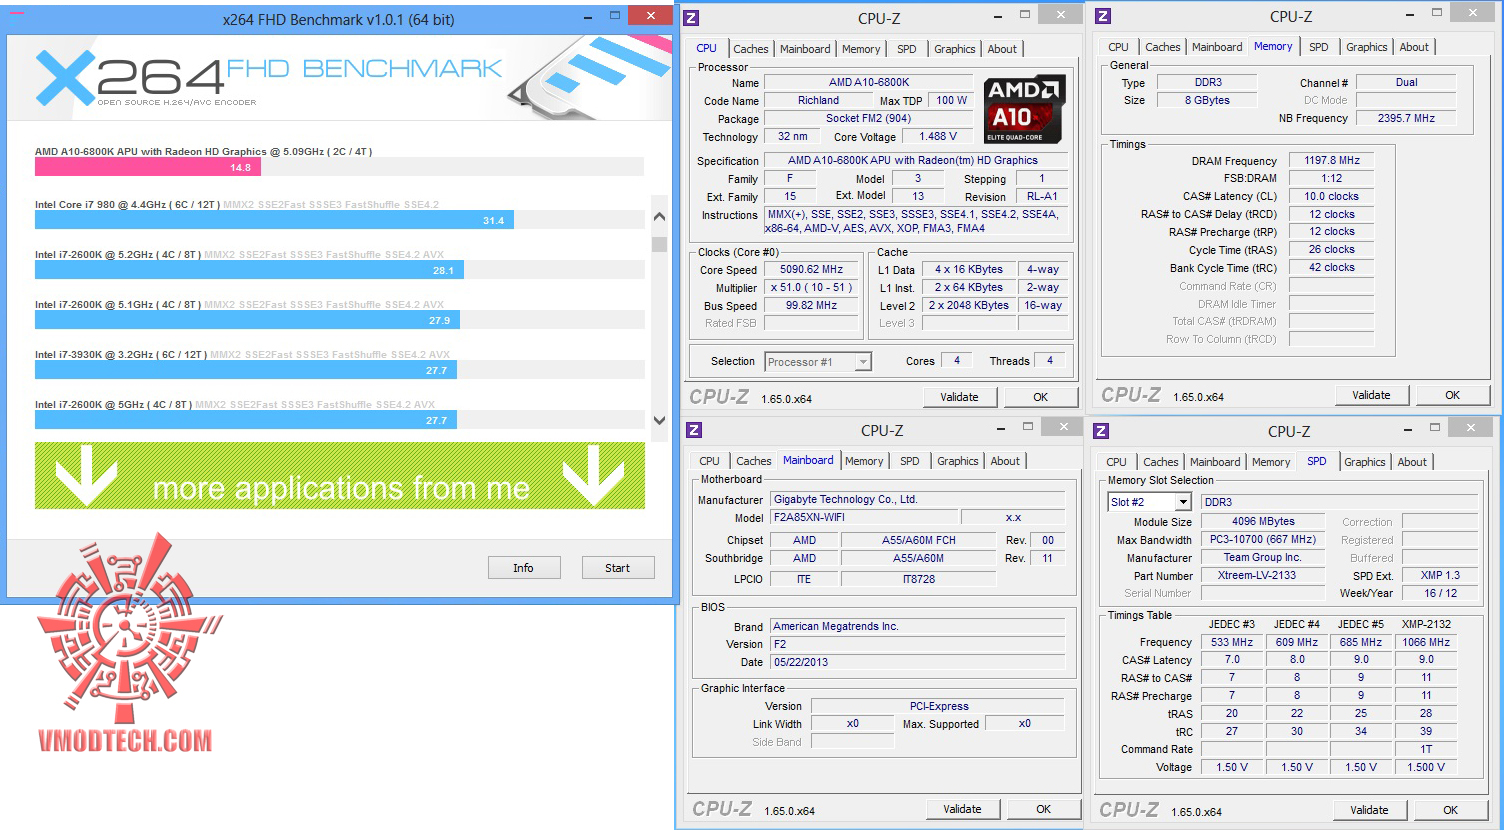Click the blue 28.1 result bar for i7-2600K
The width and height of the screenshot is (1504, 830).
[x=249, y=270]
